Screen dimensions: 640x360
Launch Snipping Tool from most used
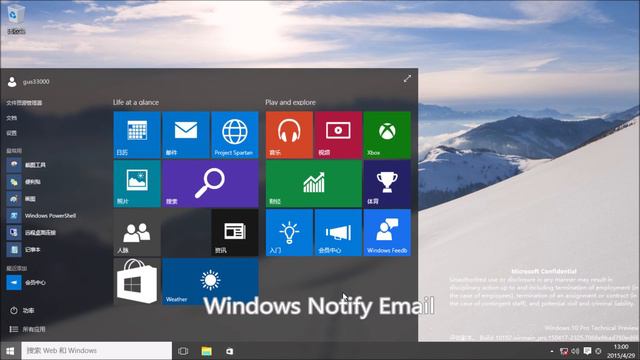[26, 165]
